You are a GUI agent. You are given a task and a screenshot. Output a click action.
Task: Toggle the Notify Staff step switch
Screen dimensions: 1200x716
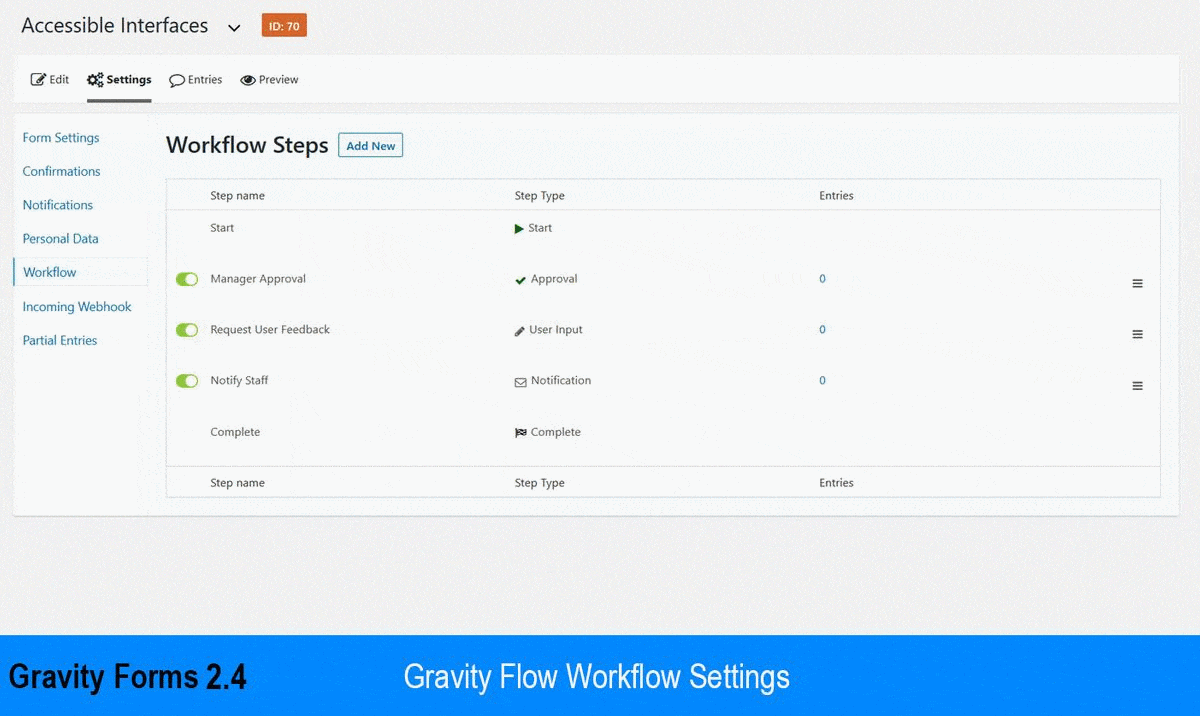(x=187, y=381)
